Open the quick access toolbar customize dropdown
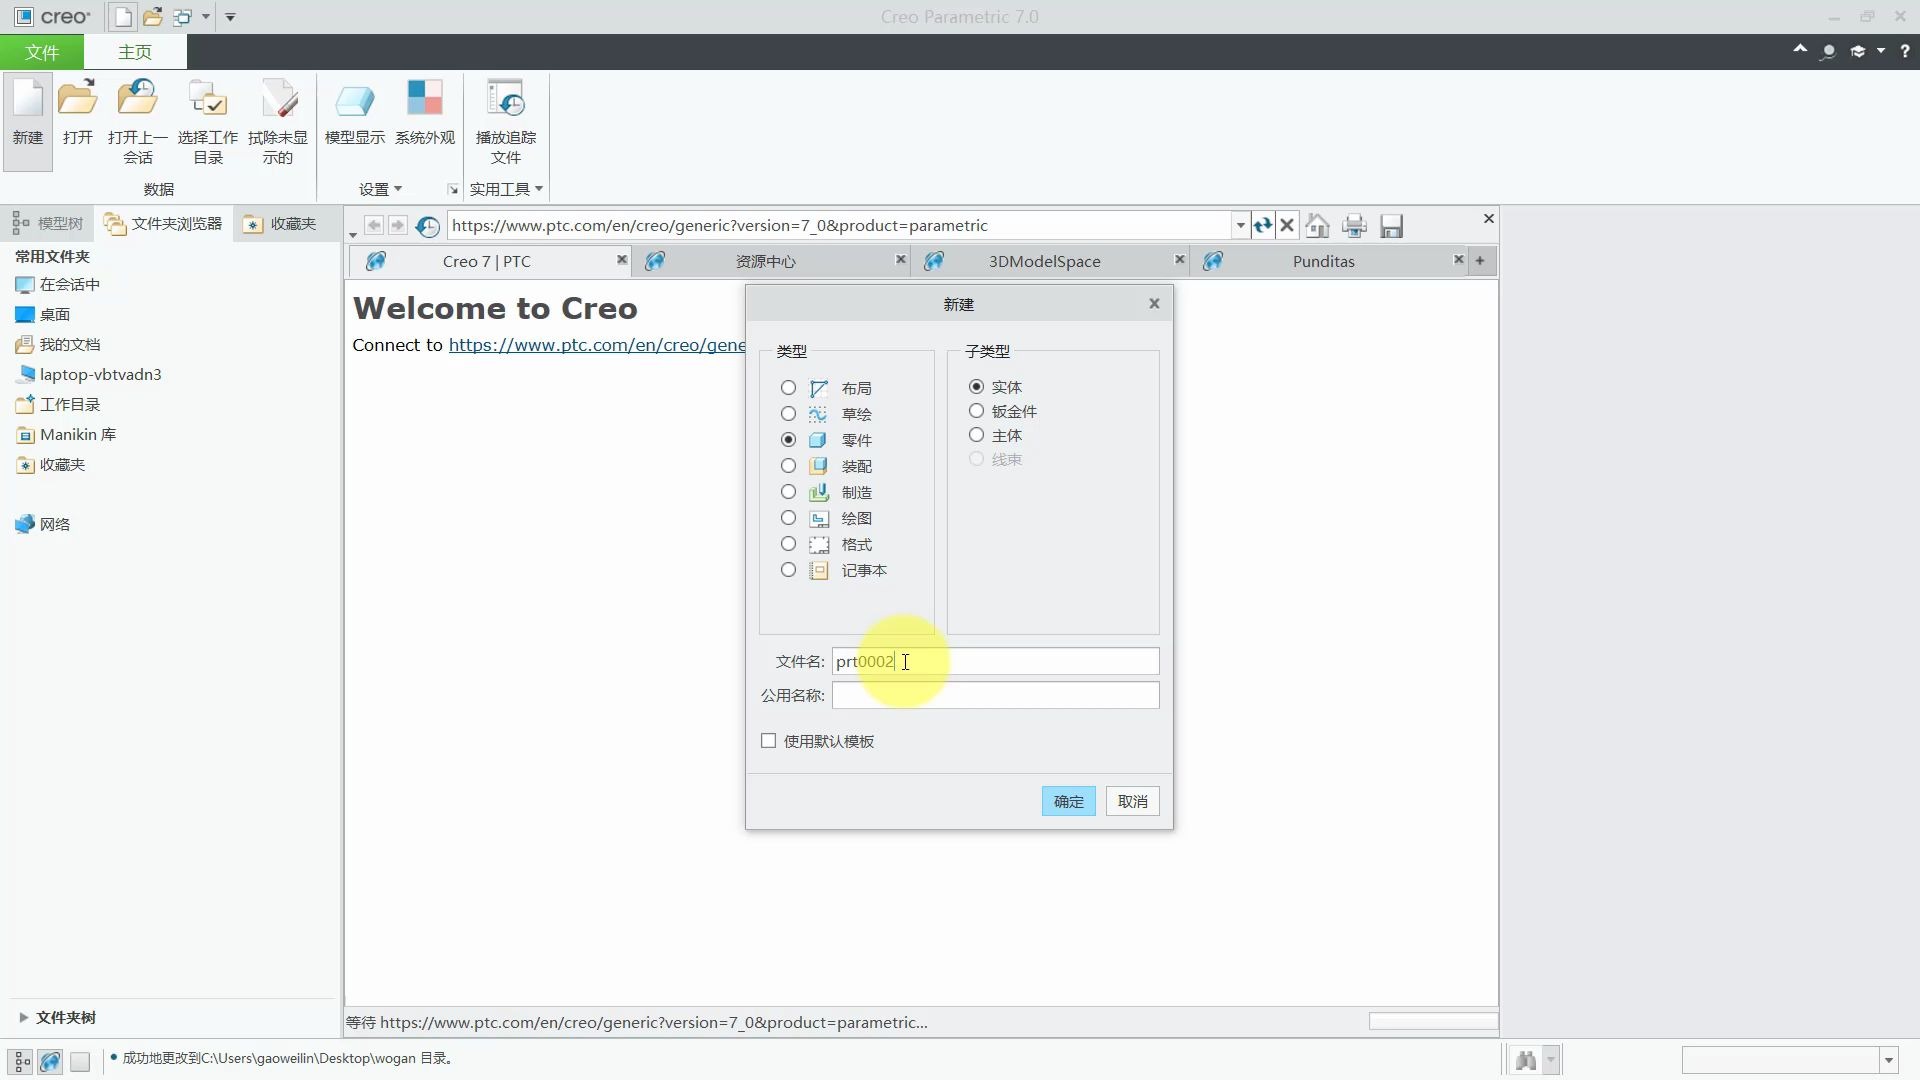The width and height of the screenshot is (1920, 1080). coord(230,17)
